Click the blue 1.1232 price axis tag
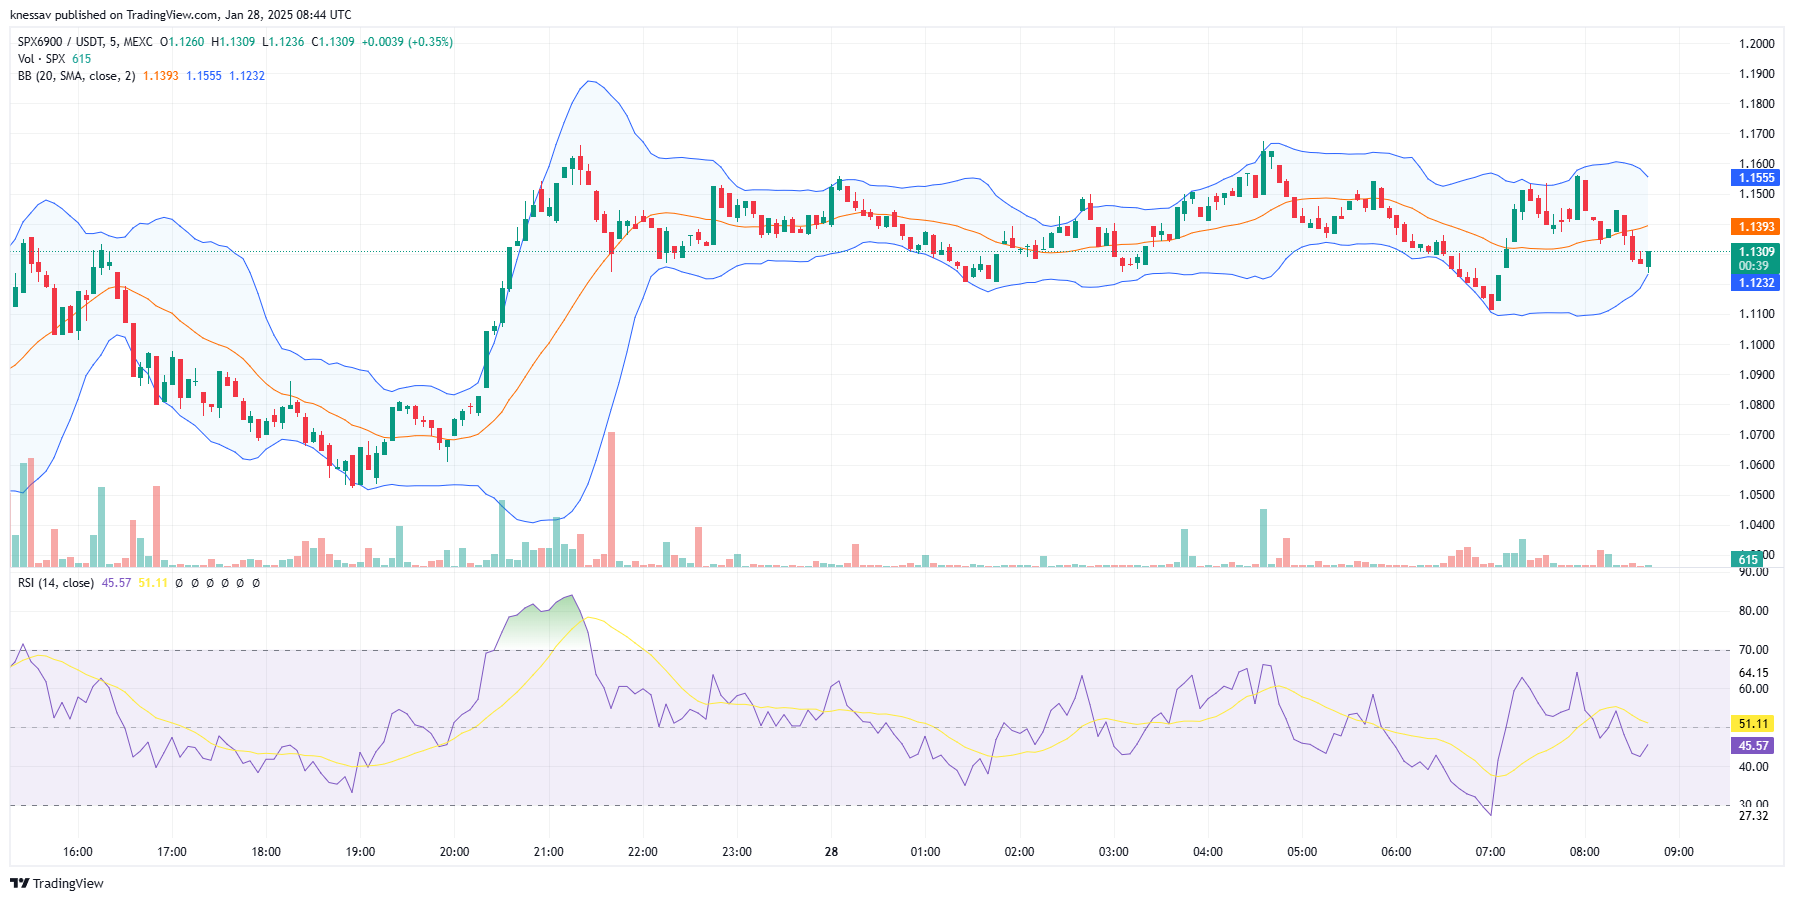Image resolution: width=1794 pixels, height=901 pixels. (1755, 283)
